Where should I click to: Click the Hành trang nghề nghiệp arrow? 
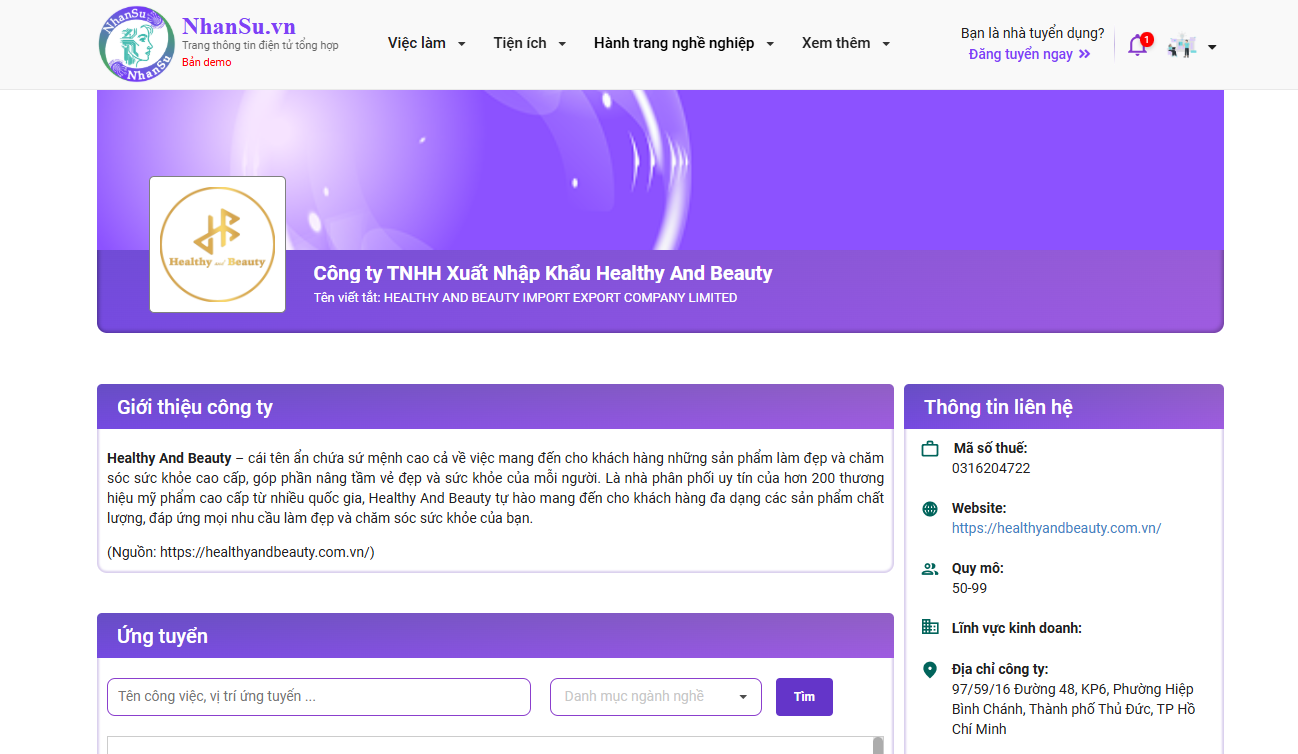[770, 44]
